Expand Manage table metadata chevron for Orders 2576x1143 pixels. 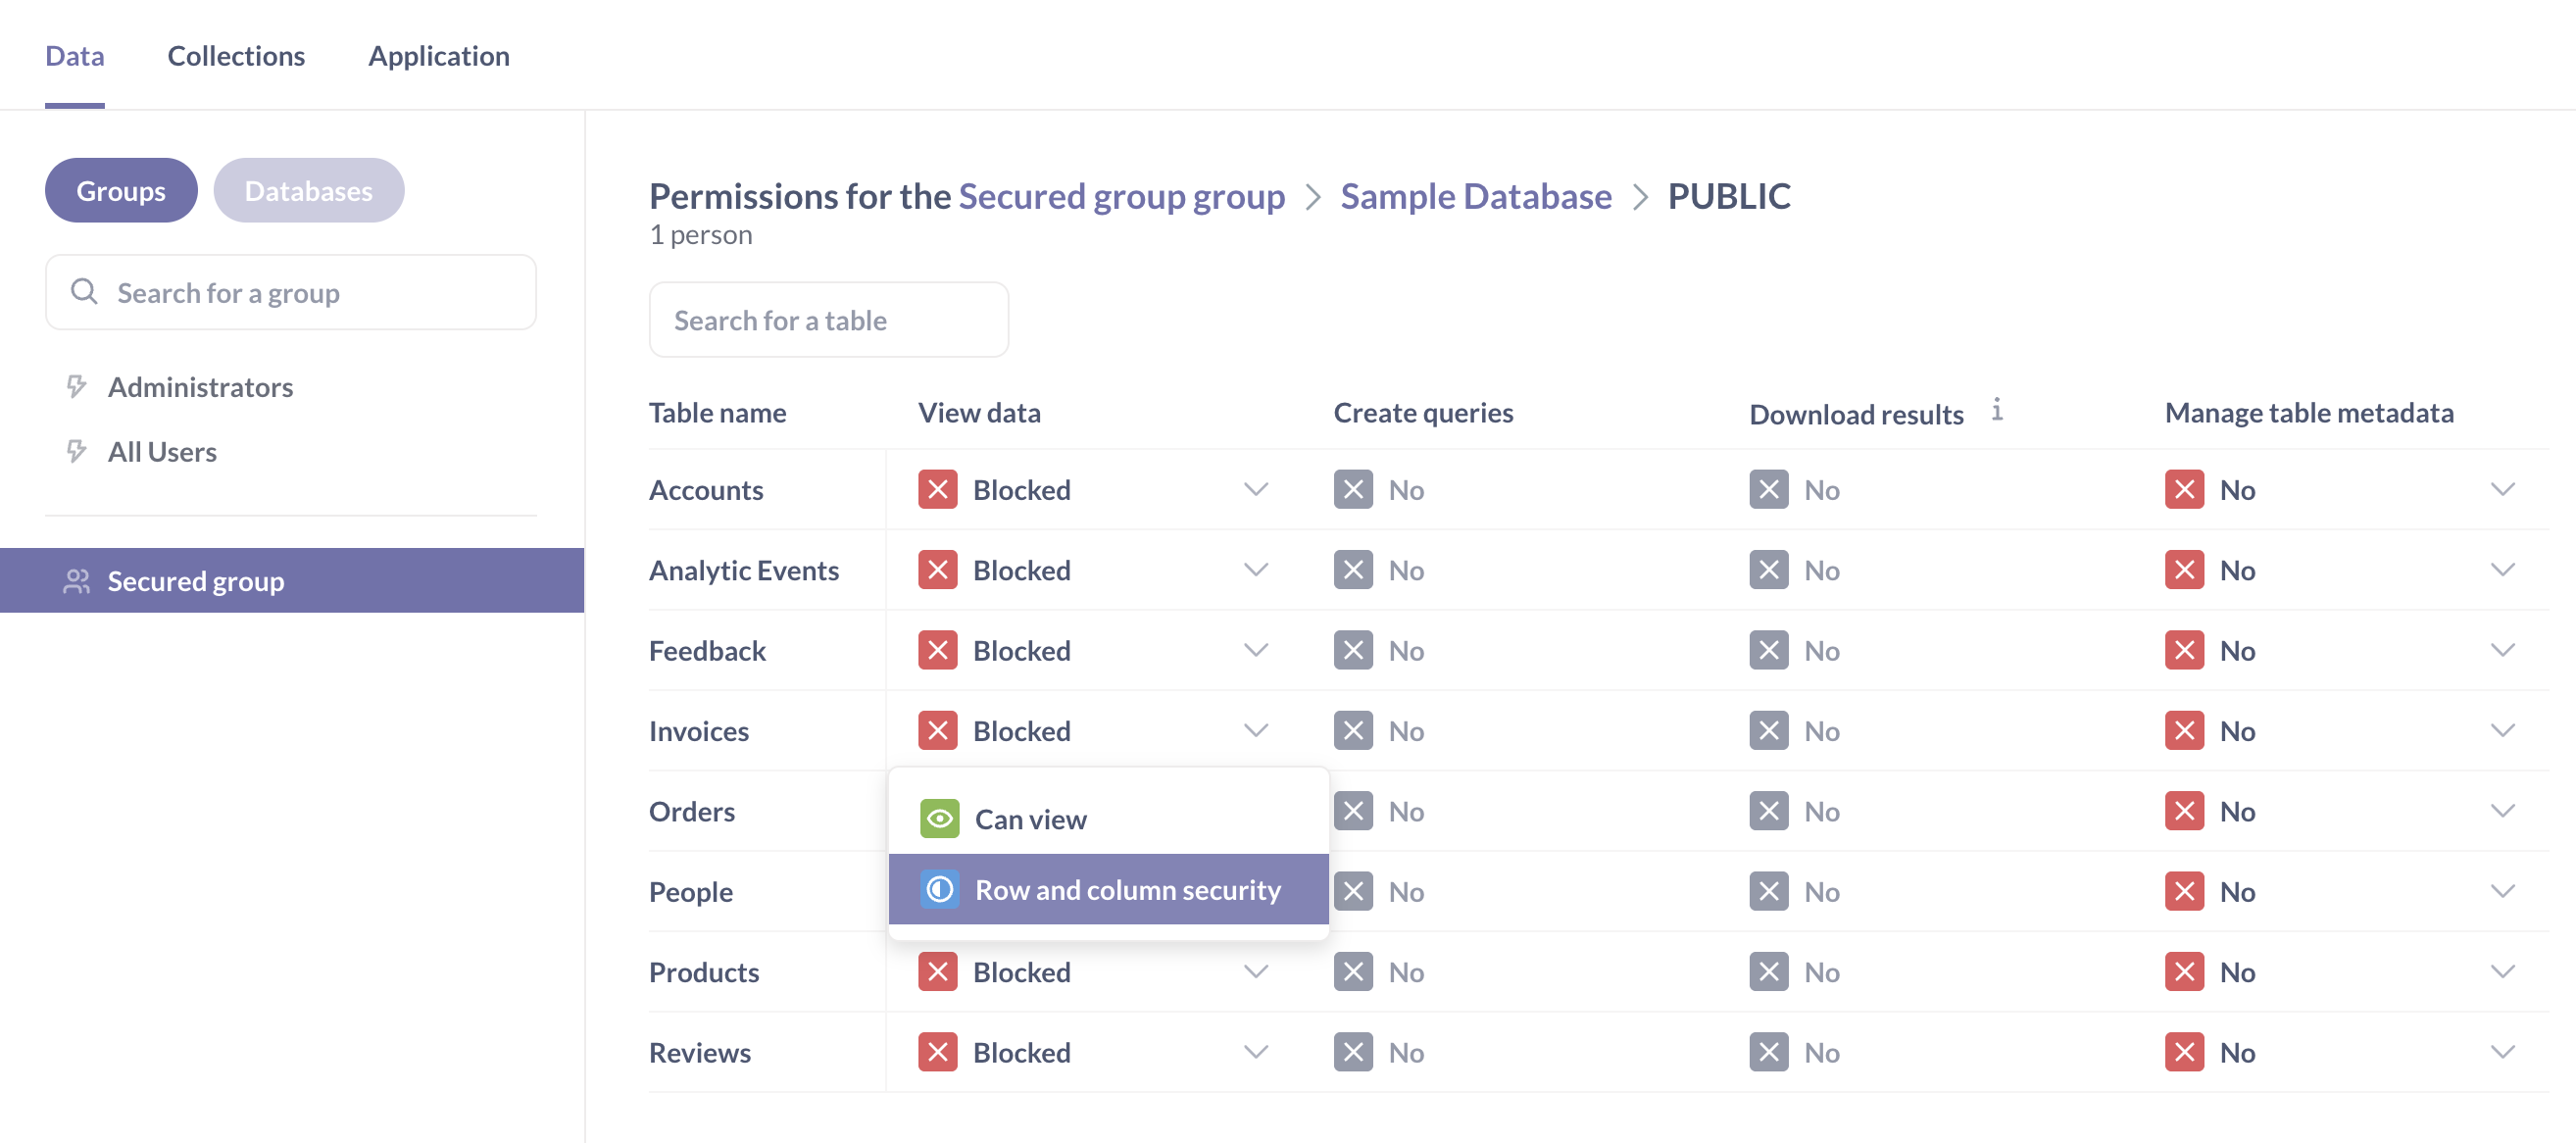(2502, 811)
